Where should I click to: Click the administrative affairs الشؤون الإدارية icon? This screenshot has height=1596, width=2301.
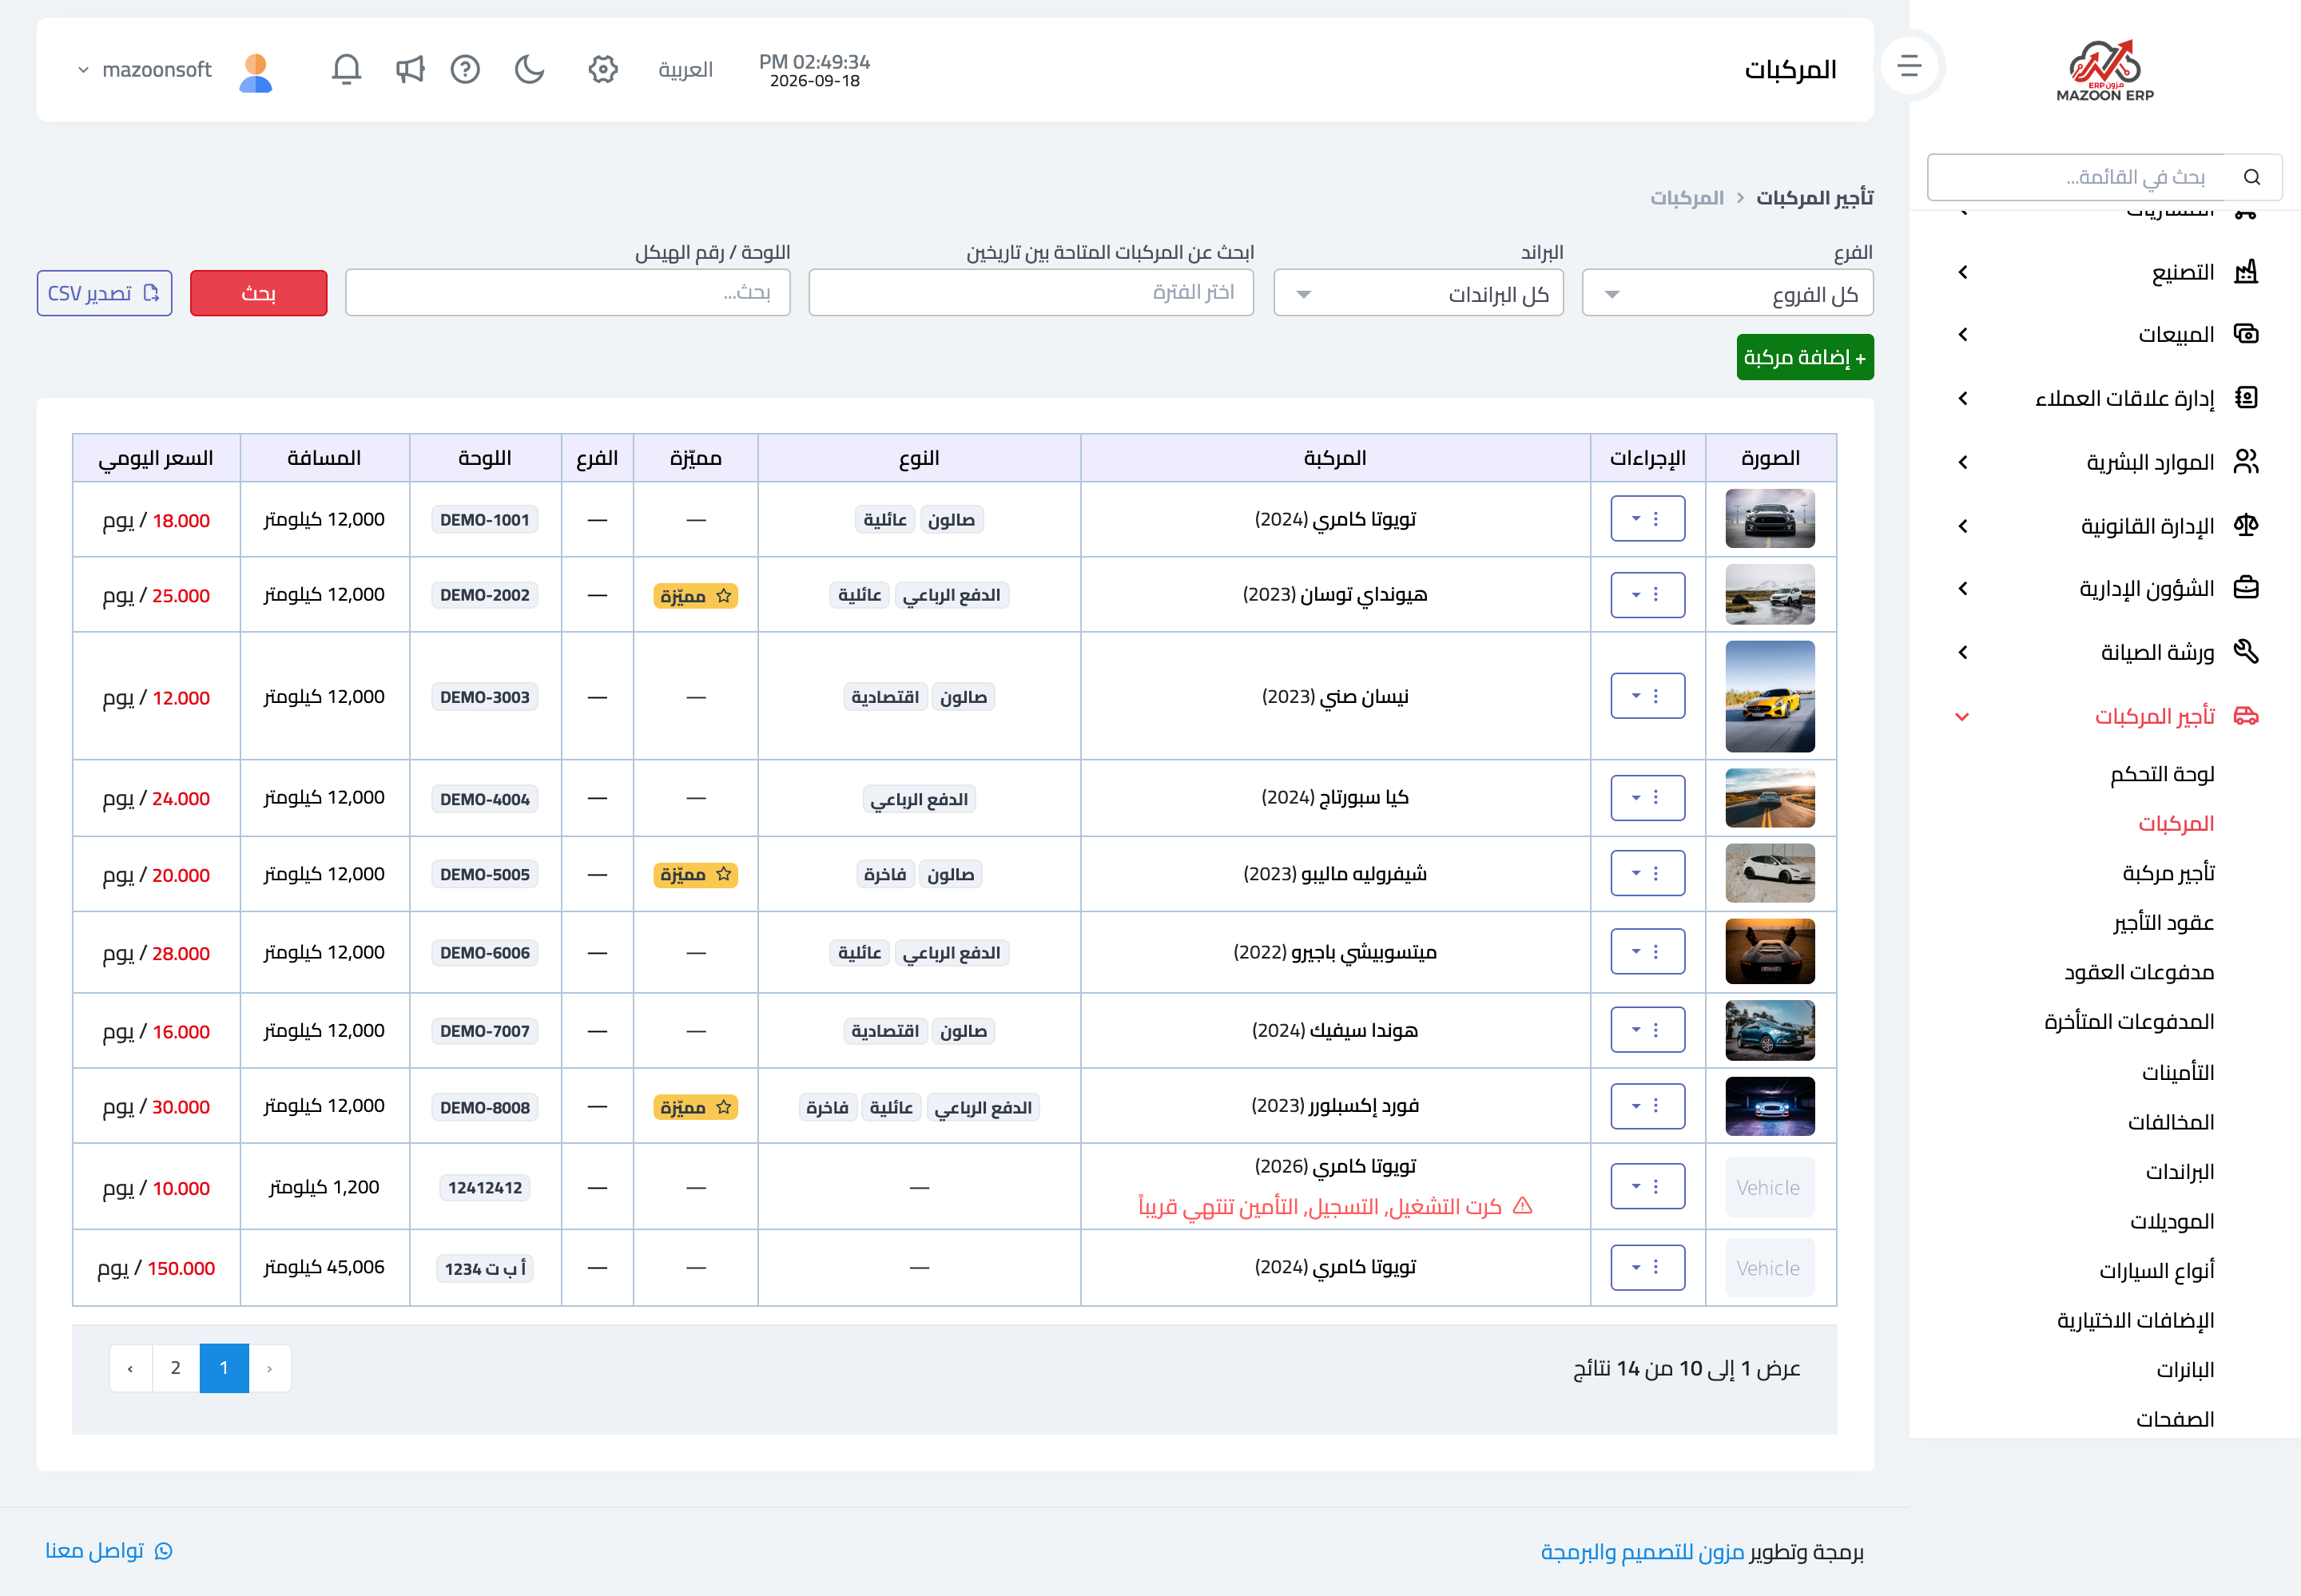[x=2246, y=588]
